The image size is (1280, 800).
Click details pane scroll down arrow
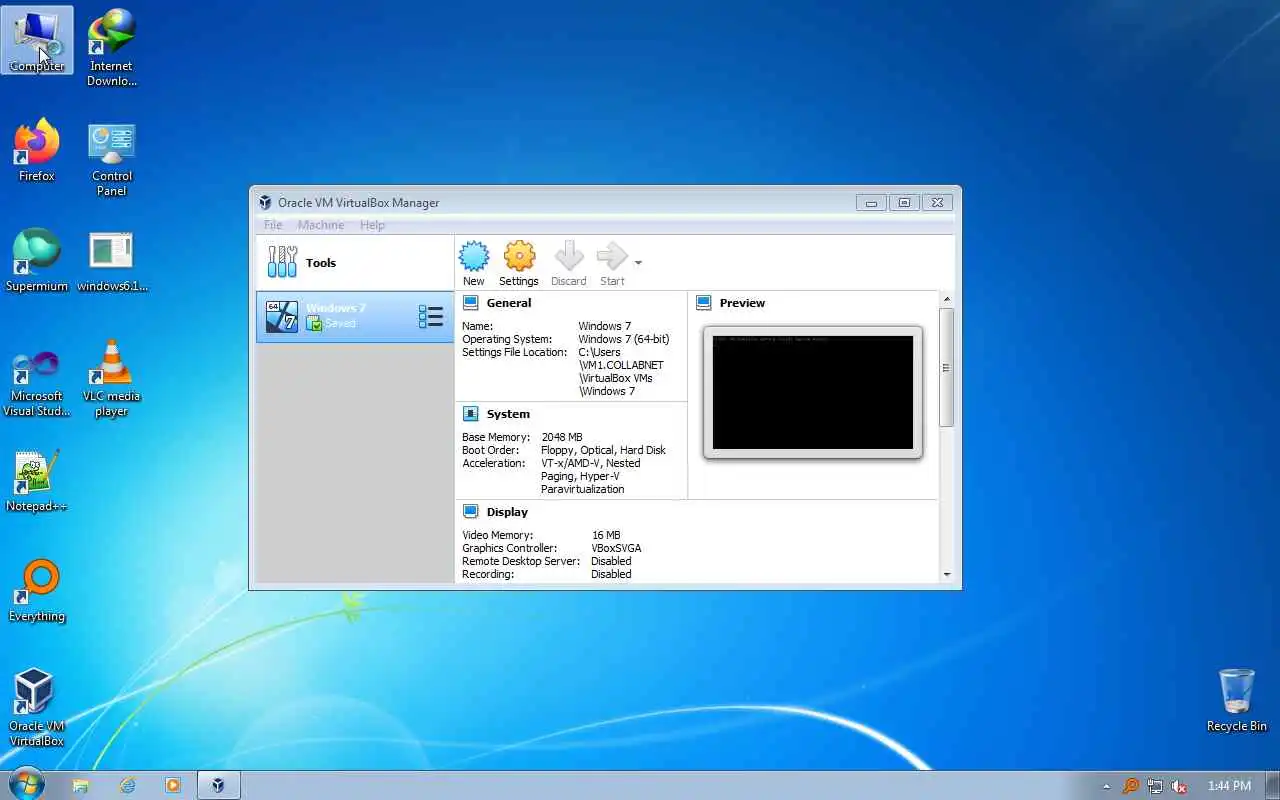947,575
